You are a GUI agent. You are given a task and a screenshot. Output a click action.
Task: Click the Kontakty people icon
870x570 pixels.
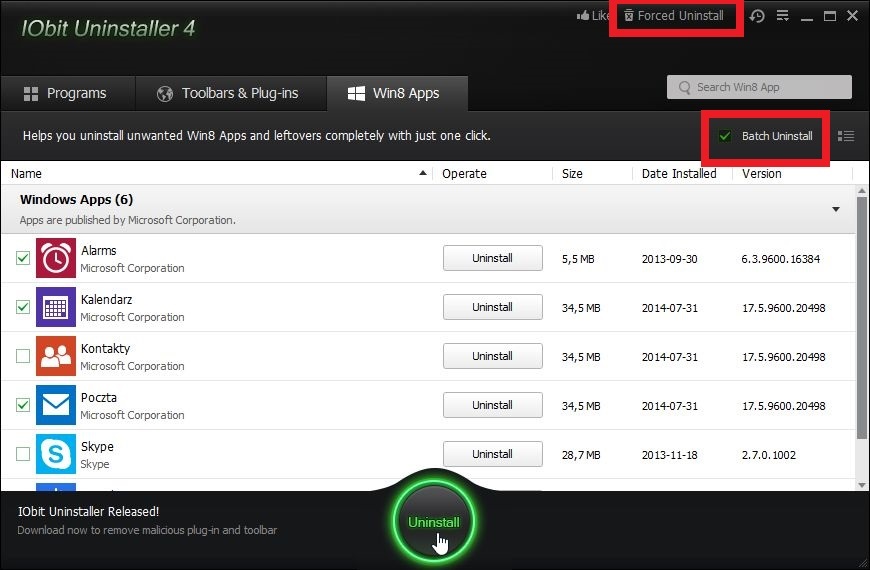click(x=56, y=356)
